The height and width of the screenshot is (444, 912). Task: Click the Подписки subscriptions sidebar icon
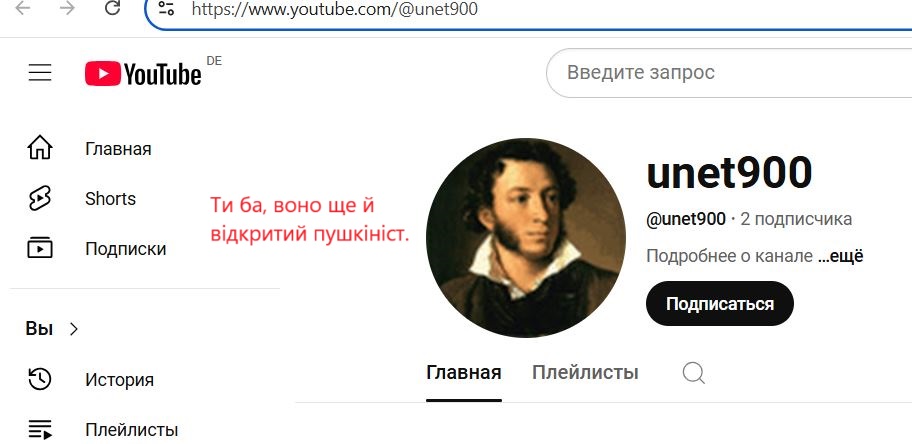coord(40,248)
